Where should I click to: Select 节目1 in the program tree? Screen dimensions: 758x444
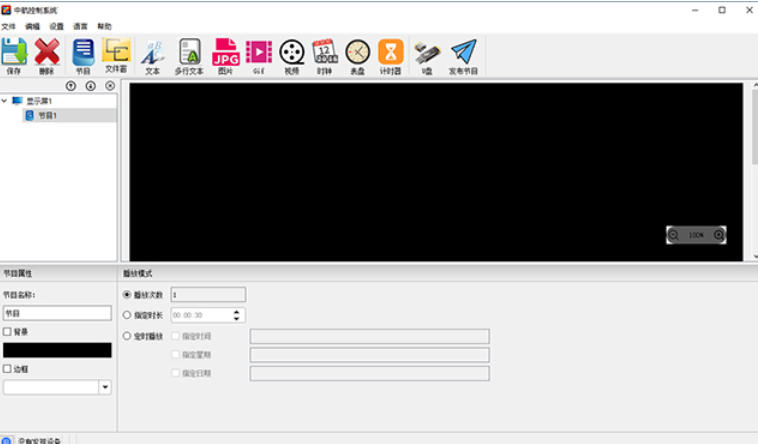coord(47,115)
